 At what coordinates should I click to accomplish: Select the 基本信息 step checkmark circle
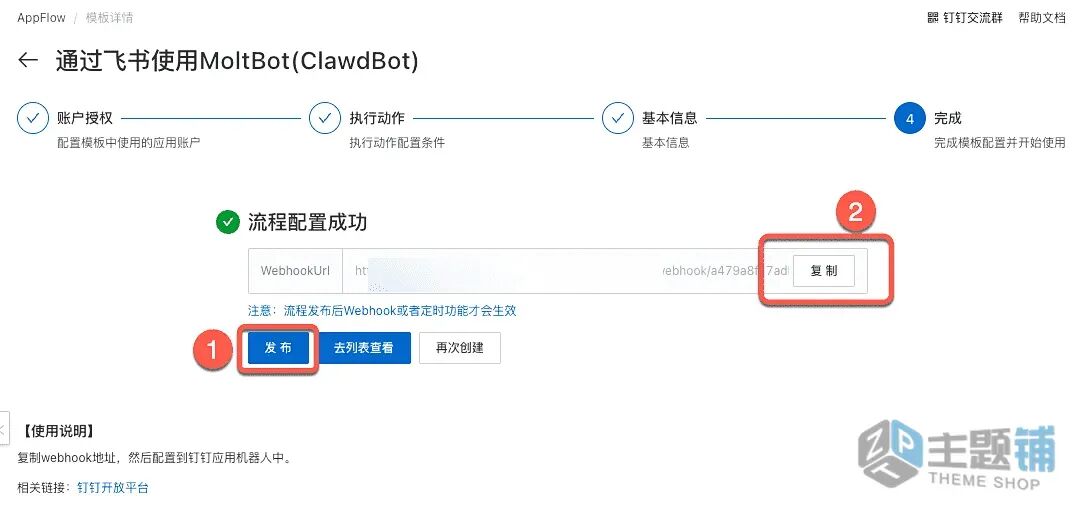click(x=618, y=118)
